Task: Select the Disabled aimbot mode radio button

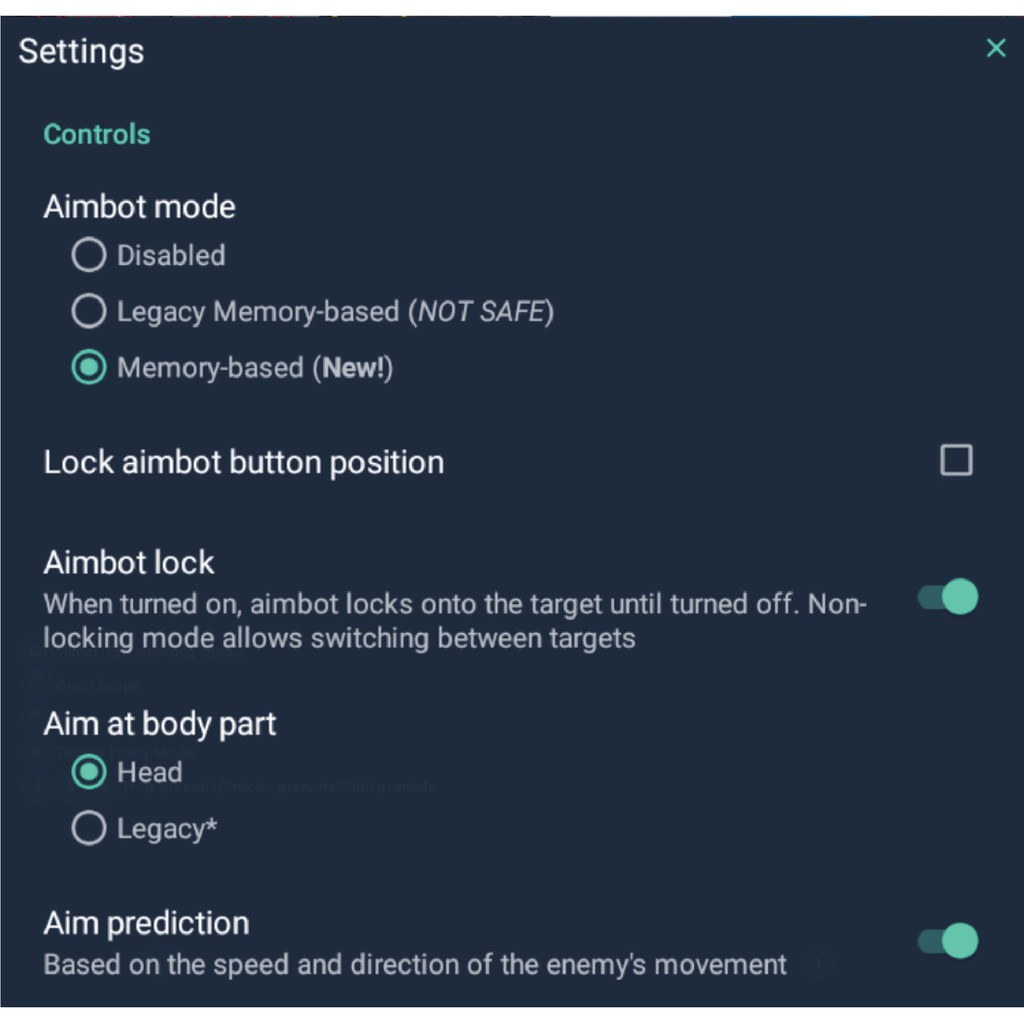Action: 89,256
